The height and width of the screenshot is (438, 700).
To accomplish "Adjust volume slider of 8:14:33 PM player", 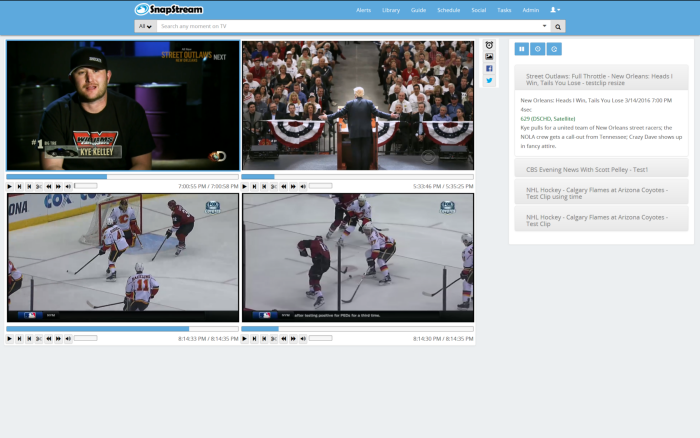I will coord(86,338).
